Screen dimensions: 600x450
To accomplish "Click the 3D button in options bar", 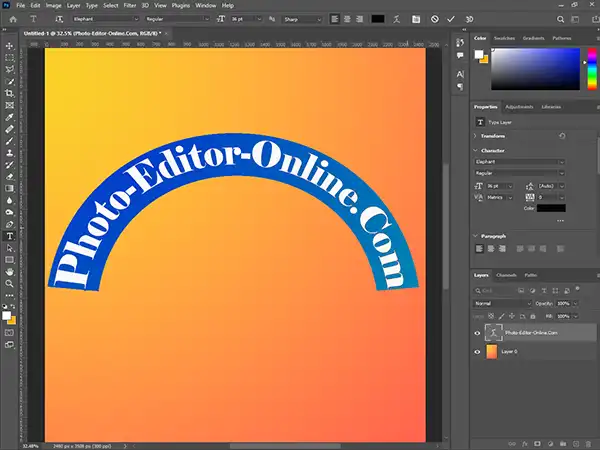I will click(469, 19).
